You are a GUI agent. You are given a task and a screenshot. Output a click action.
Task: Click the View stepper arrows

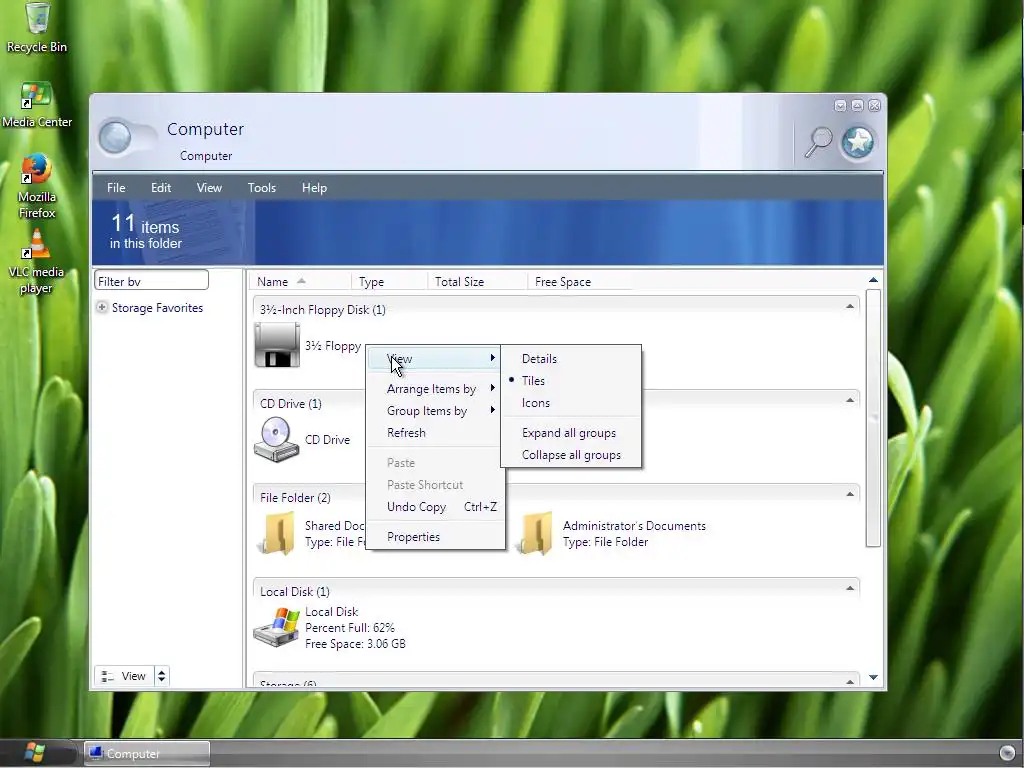coord(161,676)
